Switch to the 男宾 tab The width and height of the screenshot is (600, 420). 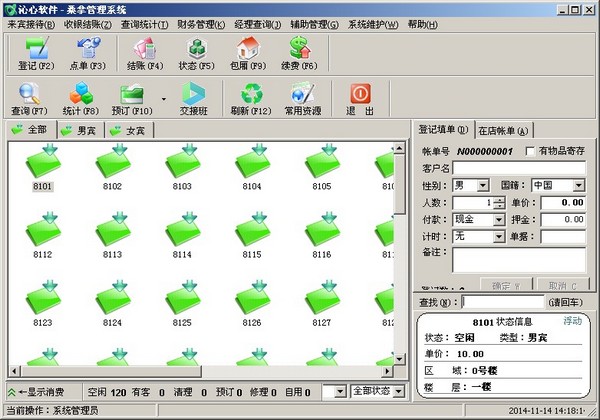tap(81, 131)
